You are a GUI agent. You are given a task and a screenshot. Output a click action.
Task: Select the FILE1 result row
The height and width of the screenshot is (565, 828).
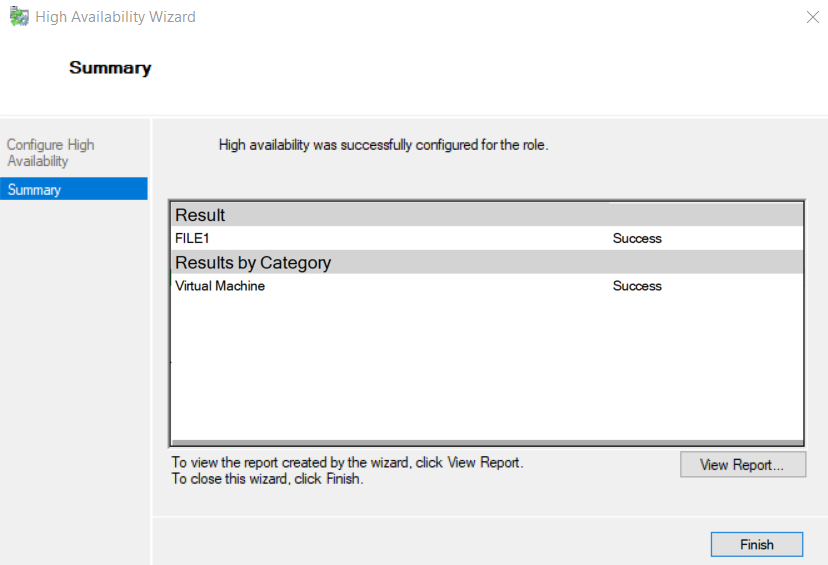(x=487, y=238)
